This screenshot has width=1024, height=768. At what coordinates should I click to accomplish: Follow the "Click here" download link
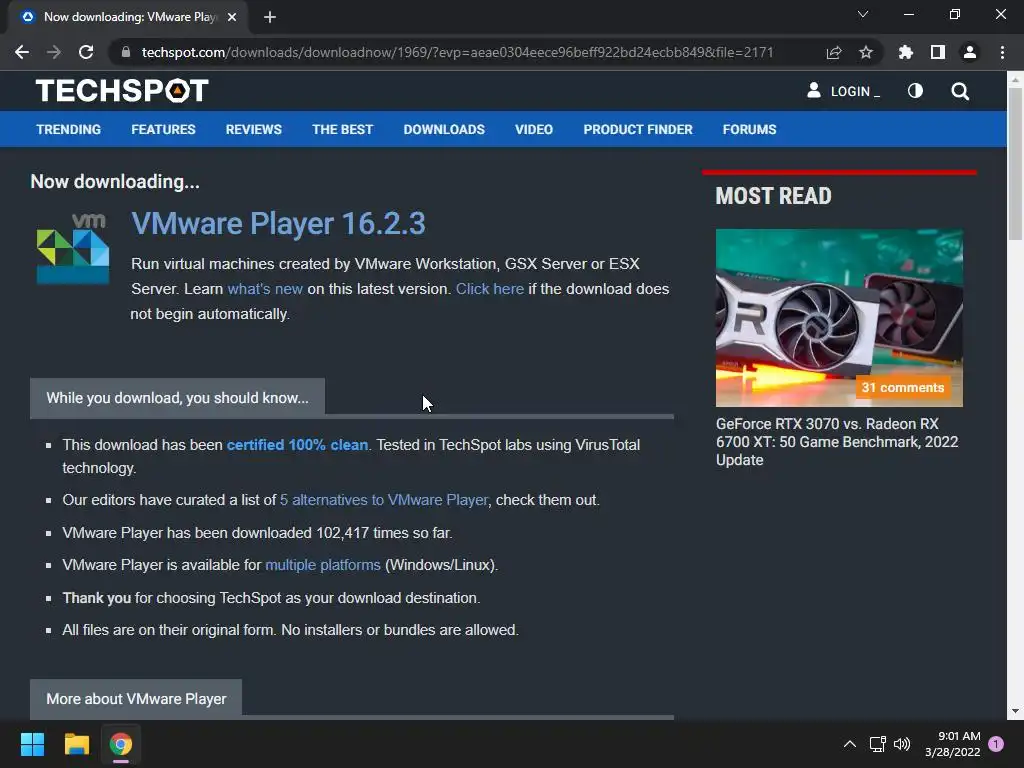(490, 289)
